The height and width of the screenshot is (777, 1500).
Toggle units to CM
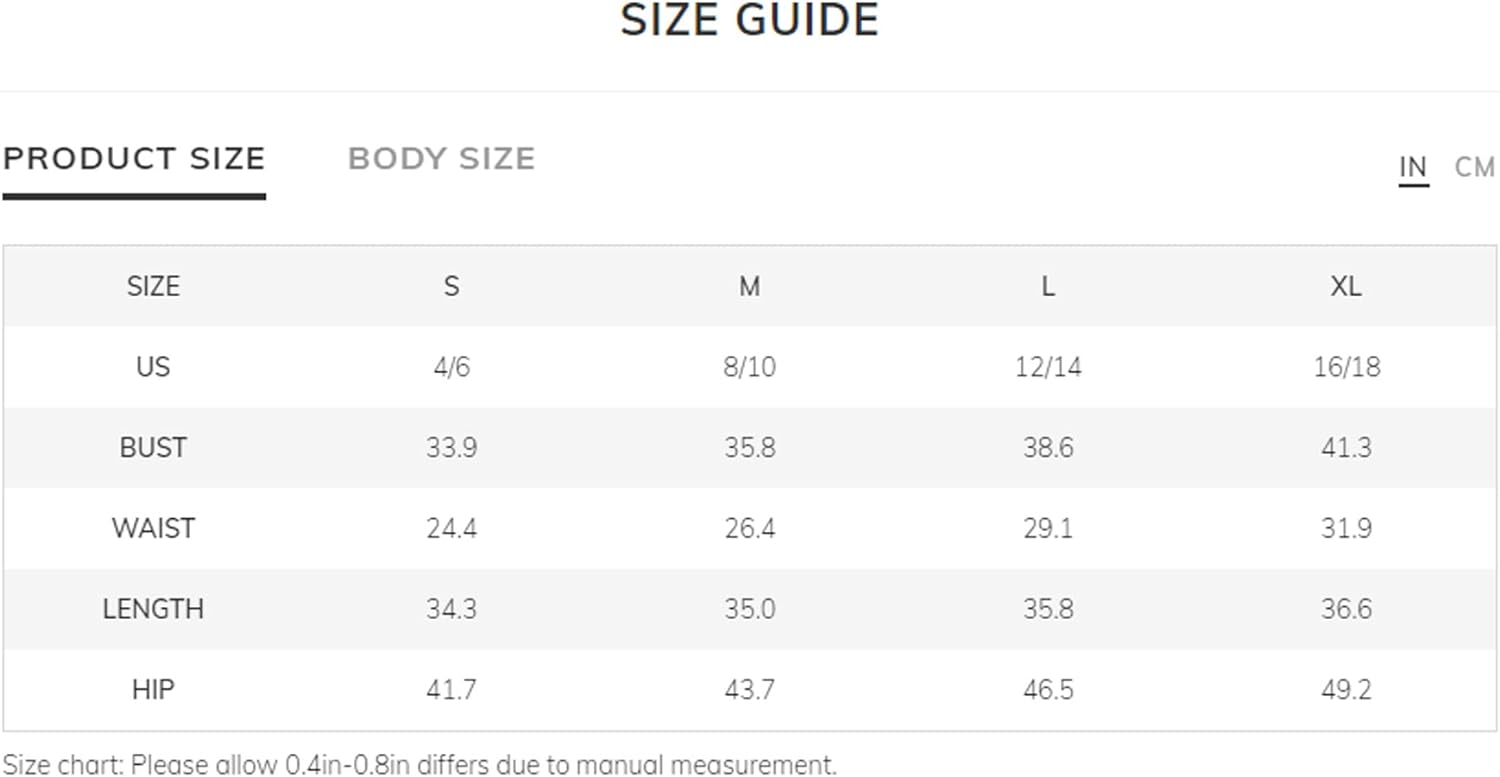click(x=1475, y=167)
